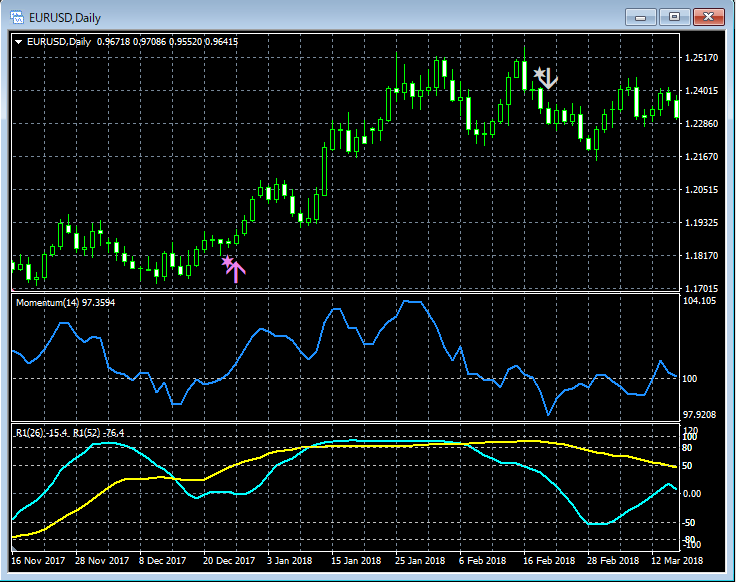
Task: Click the 1.17015 price axis label
Action: [x=700, y=288]
